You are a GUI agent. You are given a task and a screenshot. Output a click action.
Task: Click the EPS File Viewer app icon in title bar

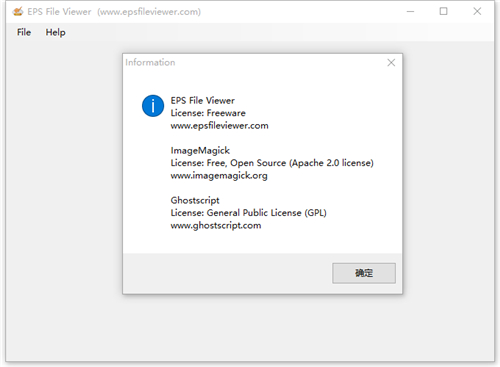point(18,12)
